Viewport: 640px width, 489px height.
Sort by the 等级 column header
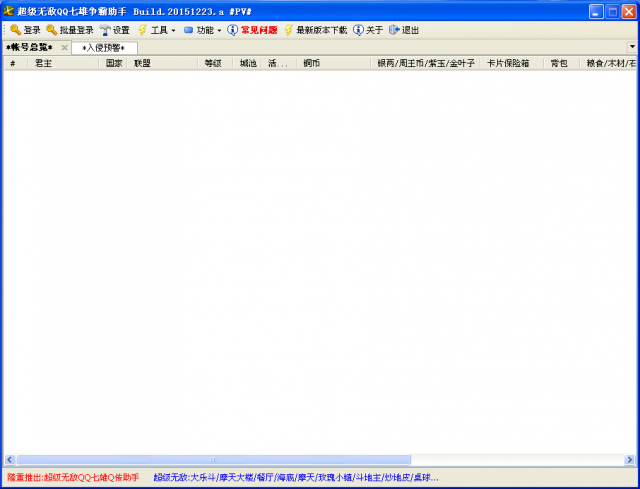point(212,63)
